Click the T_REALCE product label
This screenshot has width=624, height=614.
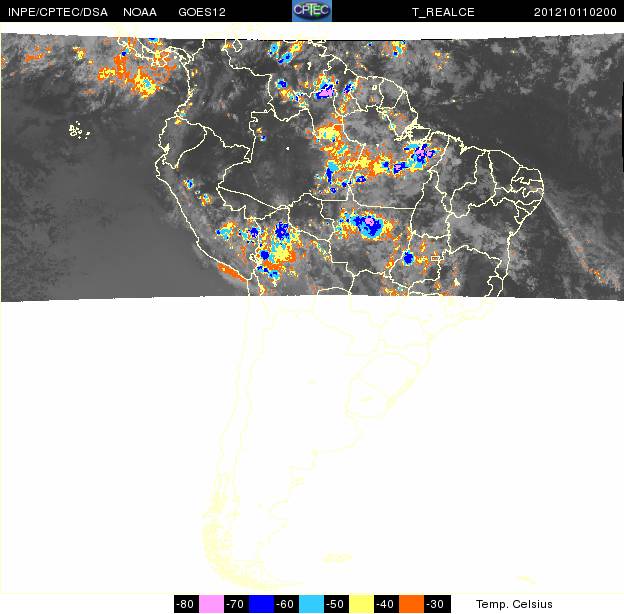tap(443, 12)
